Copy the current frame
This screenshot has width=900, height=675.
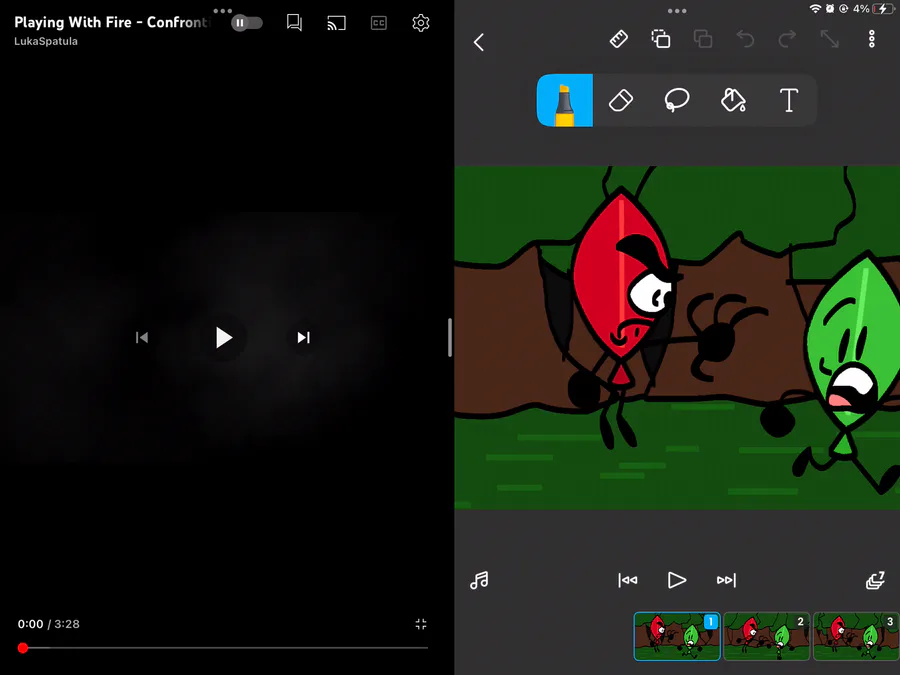coord(661,39)
